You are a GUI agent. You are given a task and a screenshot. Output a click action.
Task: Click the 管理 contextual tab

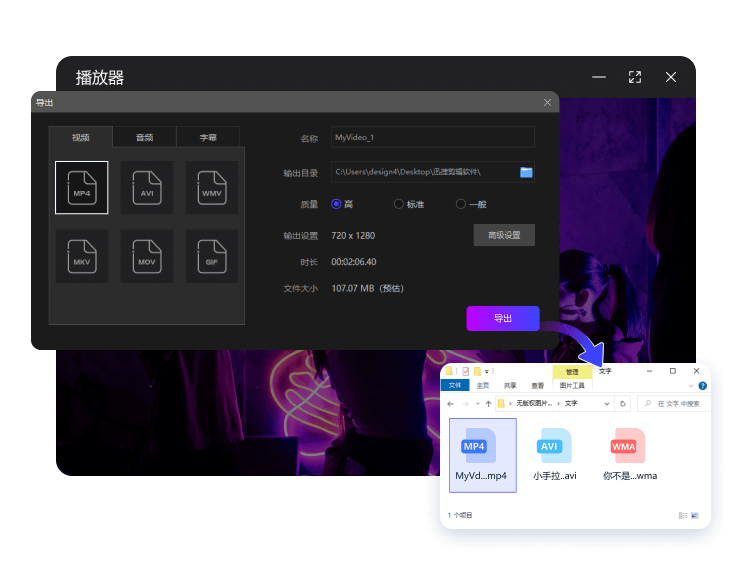coord(572,372)
